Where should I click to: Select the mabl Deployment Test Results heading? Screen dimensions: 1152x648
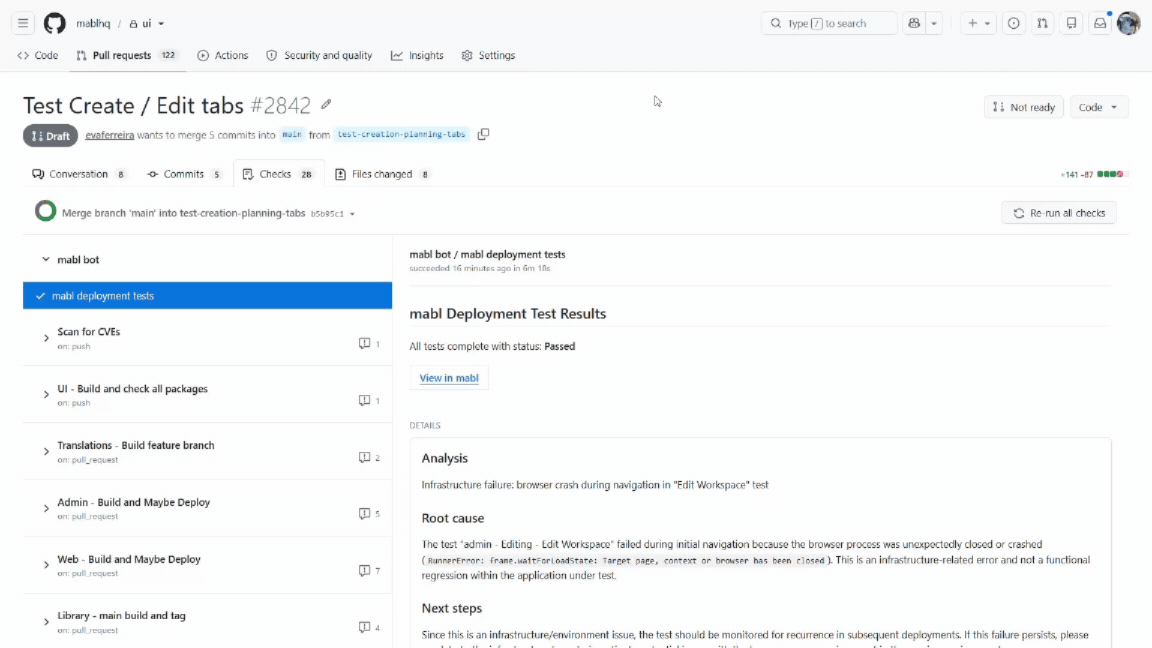508,314
